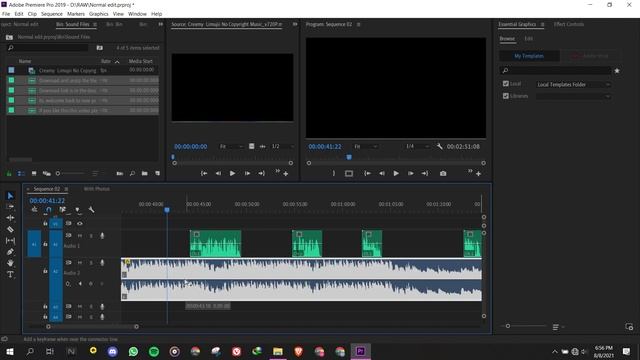The image size is (640, 360).
Task: Select the Hand tool
Action: 10,263
